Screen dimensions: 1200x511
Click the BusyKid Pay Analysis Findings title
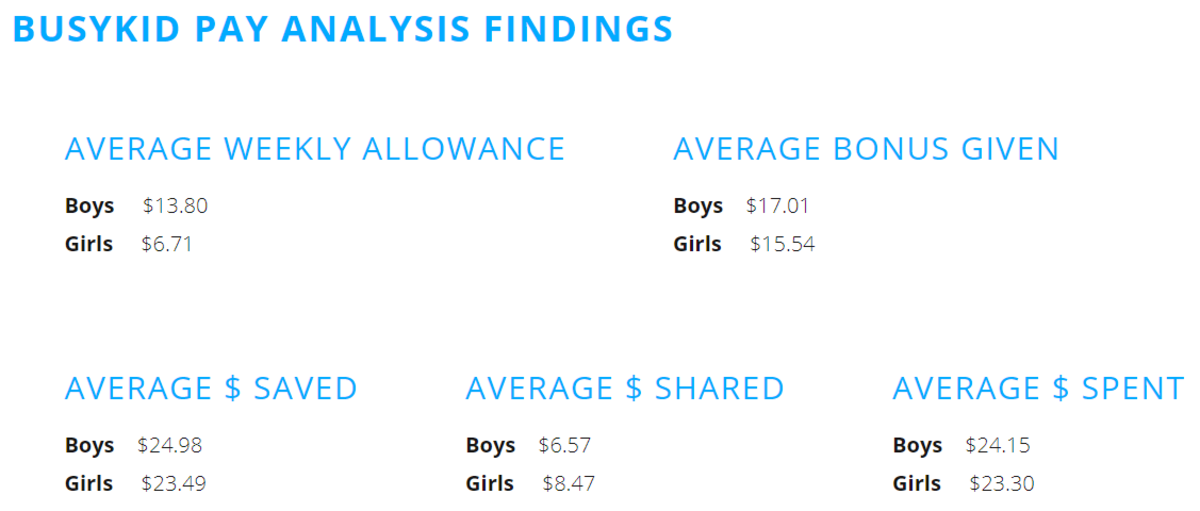coord(343,28)
